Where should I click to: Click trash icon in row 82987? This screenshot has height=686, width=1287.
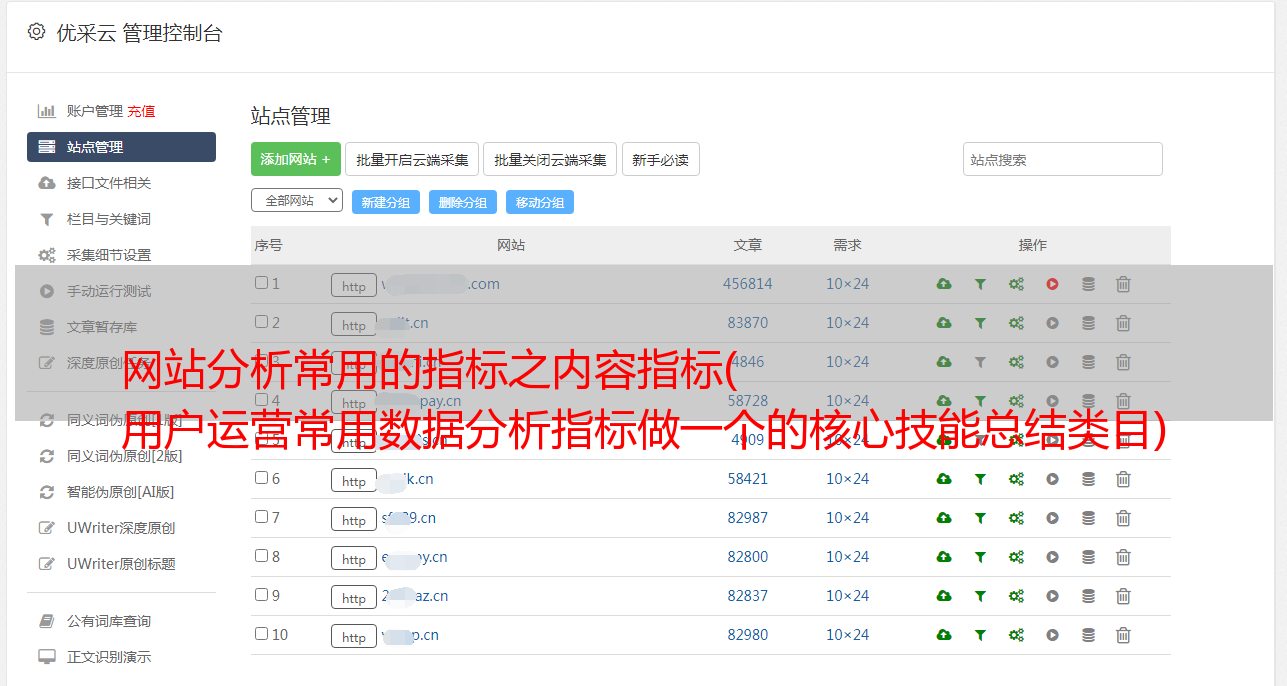click(x=1123, y=518)
